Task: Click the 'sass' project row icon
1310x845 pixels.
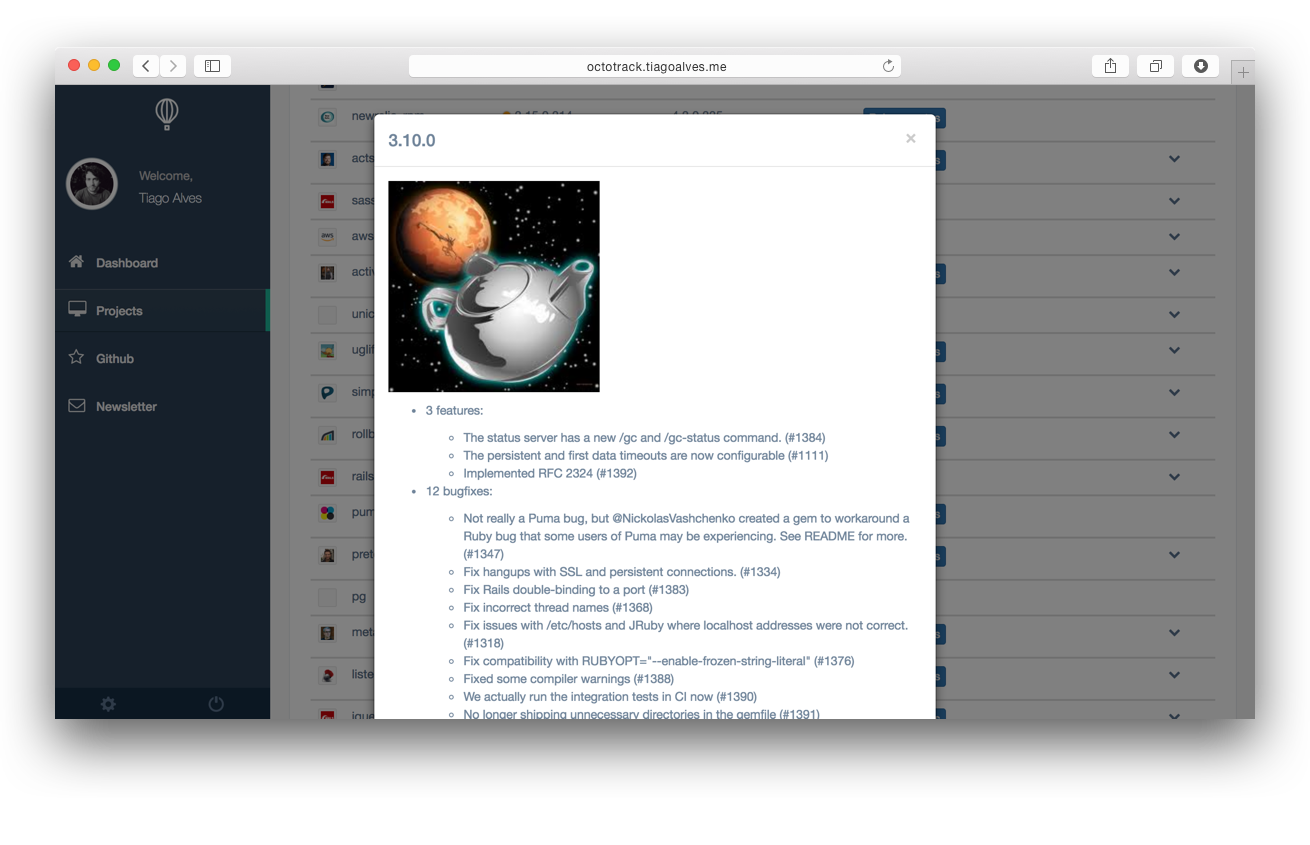Action: [327, 201]
